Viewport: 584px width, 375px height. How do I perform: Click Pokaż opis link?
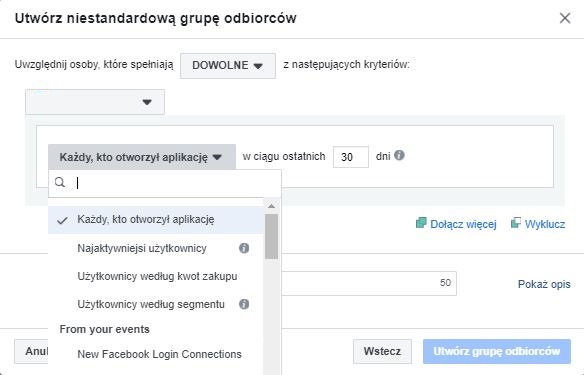(x=544, y=284)
